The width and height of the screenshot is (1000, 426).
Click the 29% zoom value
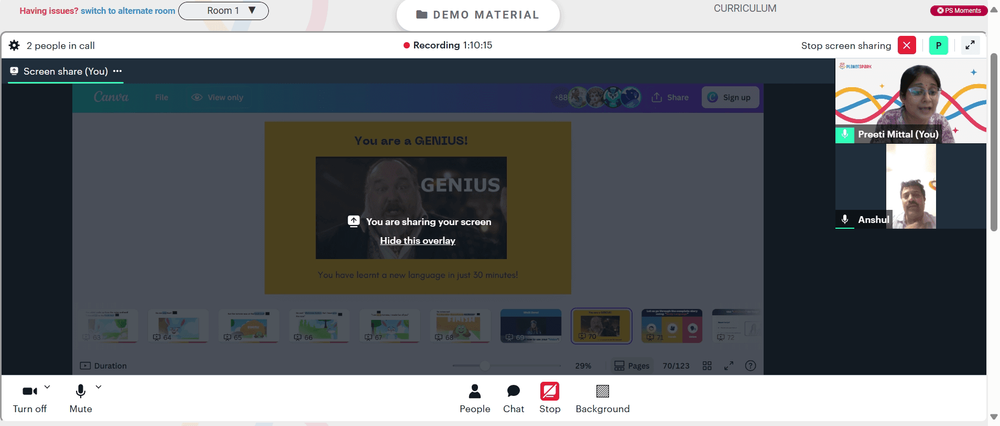click(x=583, y=366)
